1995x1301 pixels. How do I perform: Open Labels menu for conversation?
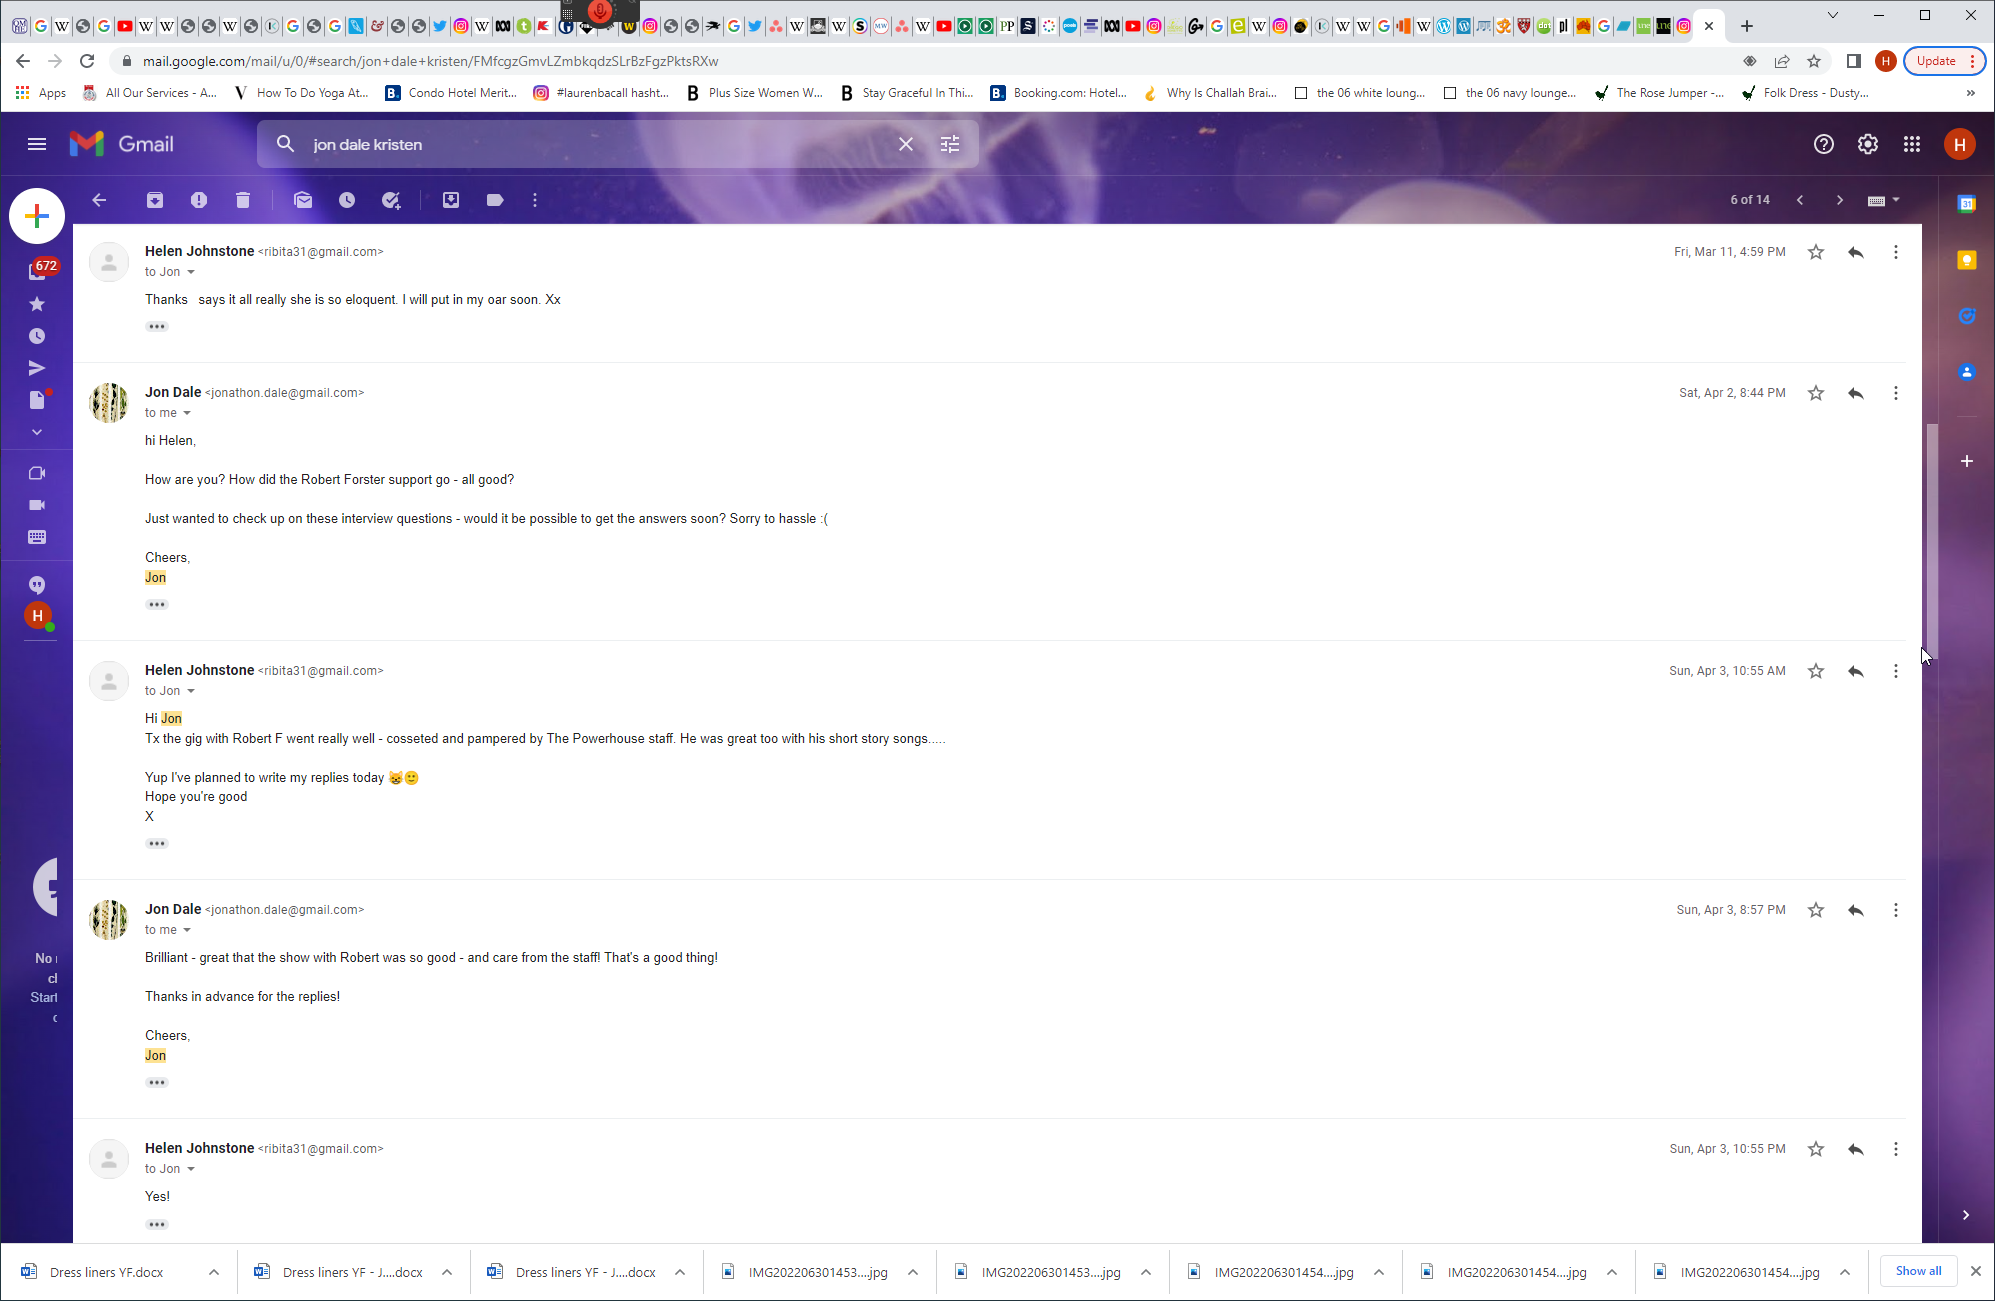point(495,200)
